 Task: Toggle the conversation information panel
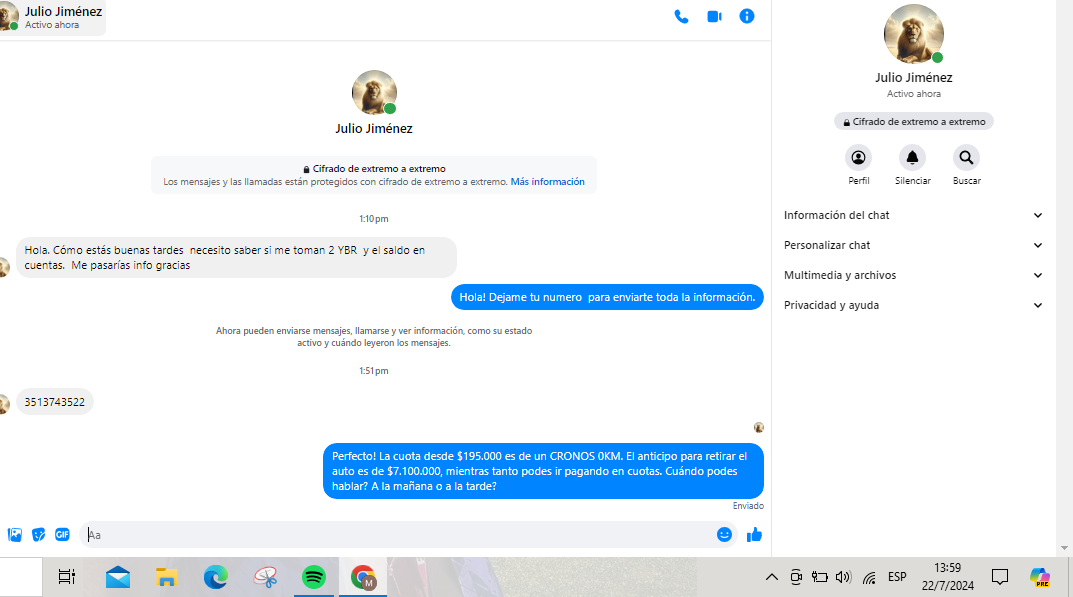746,16
